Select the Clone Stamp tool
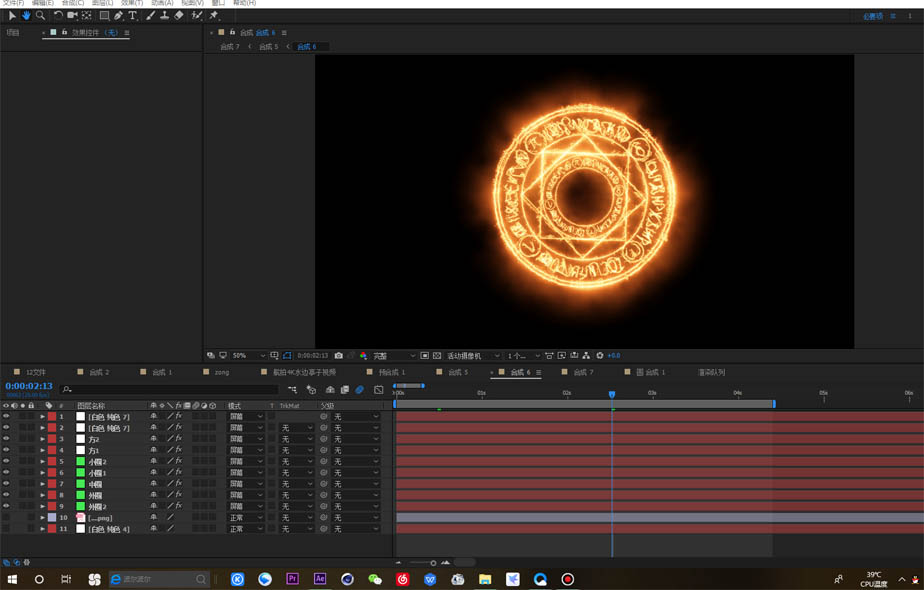Image resolution: width=924 pixels, height=590 pixels. click(x=165, y=16)
